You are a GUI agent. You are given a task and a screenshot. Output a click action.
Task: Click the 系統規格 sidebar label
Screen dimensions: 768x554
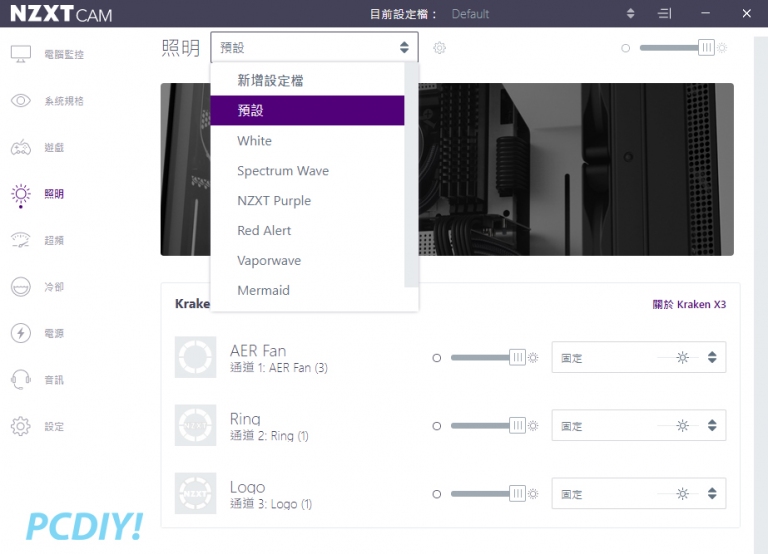pos(64,101)
